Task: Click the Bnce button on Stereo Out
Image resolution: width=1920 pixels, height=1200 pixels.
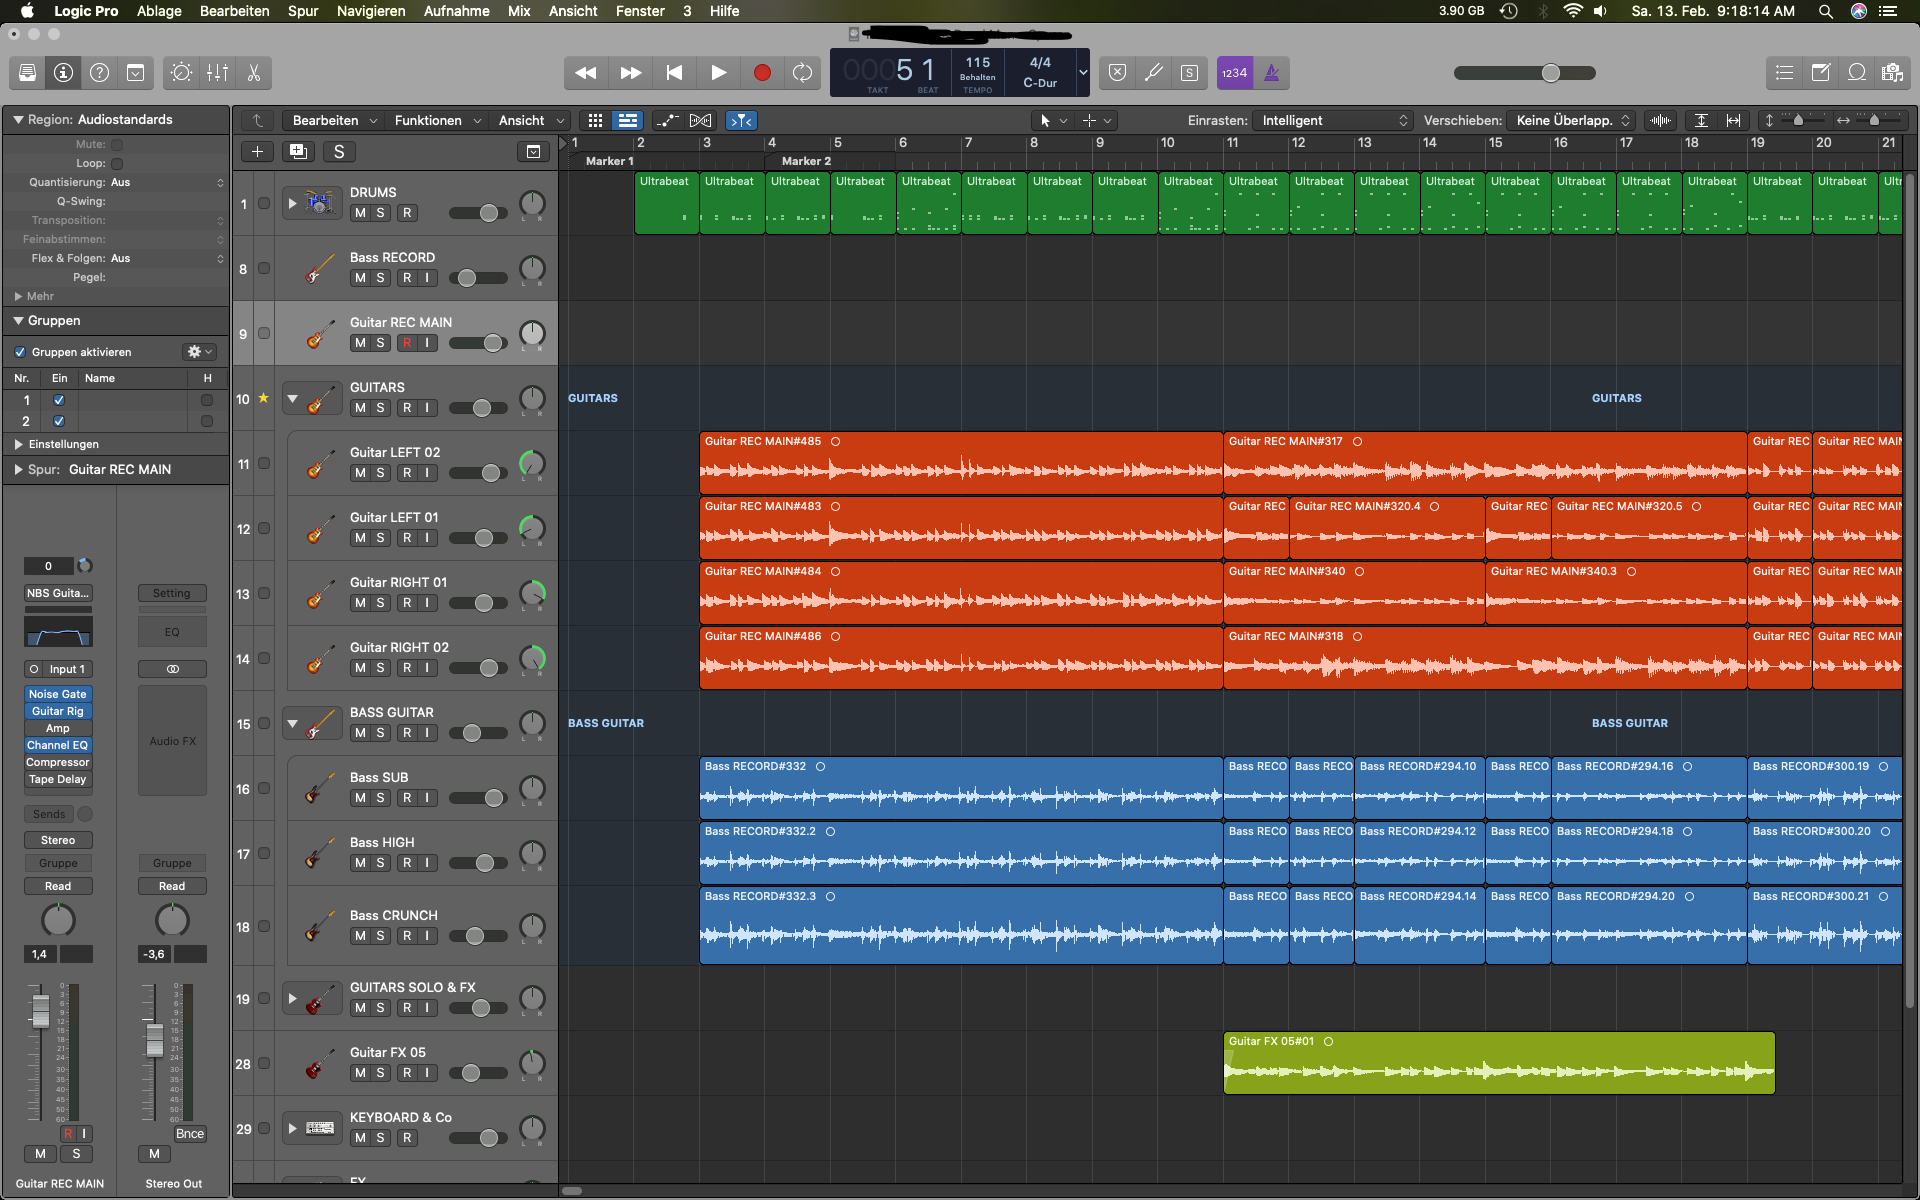Action: point(189,1134)
